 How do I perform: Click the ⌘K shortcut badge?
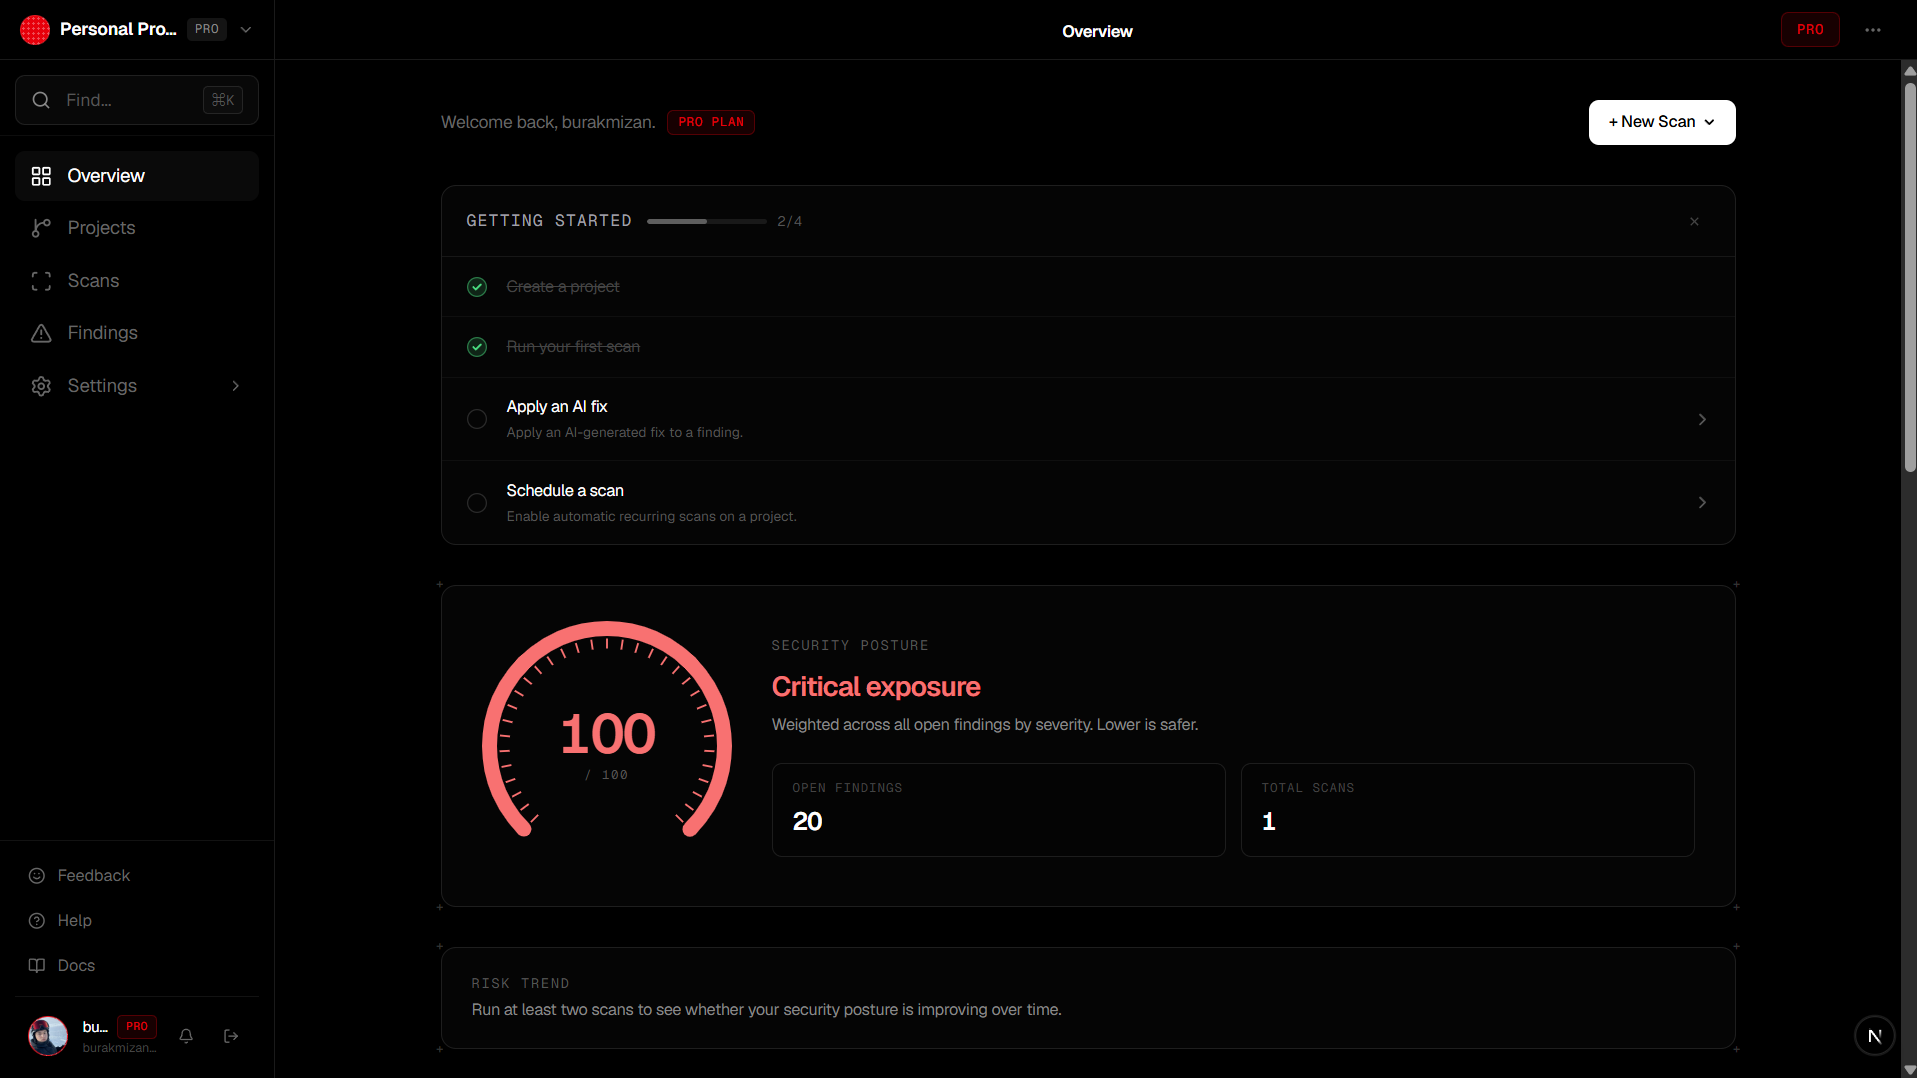(x=223, y=100)
